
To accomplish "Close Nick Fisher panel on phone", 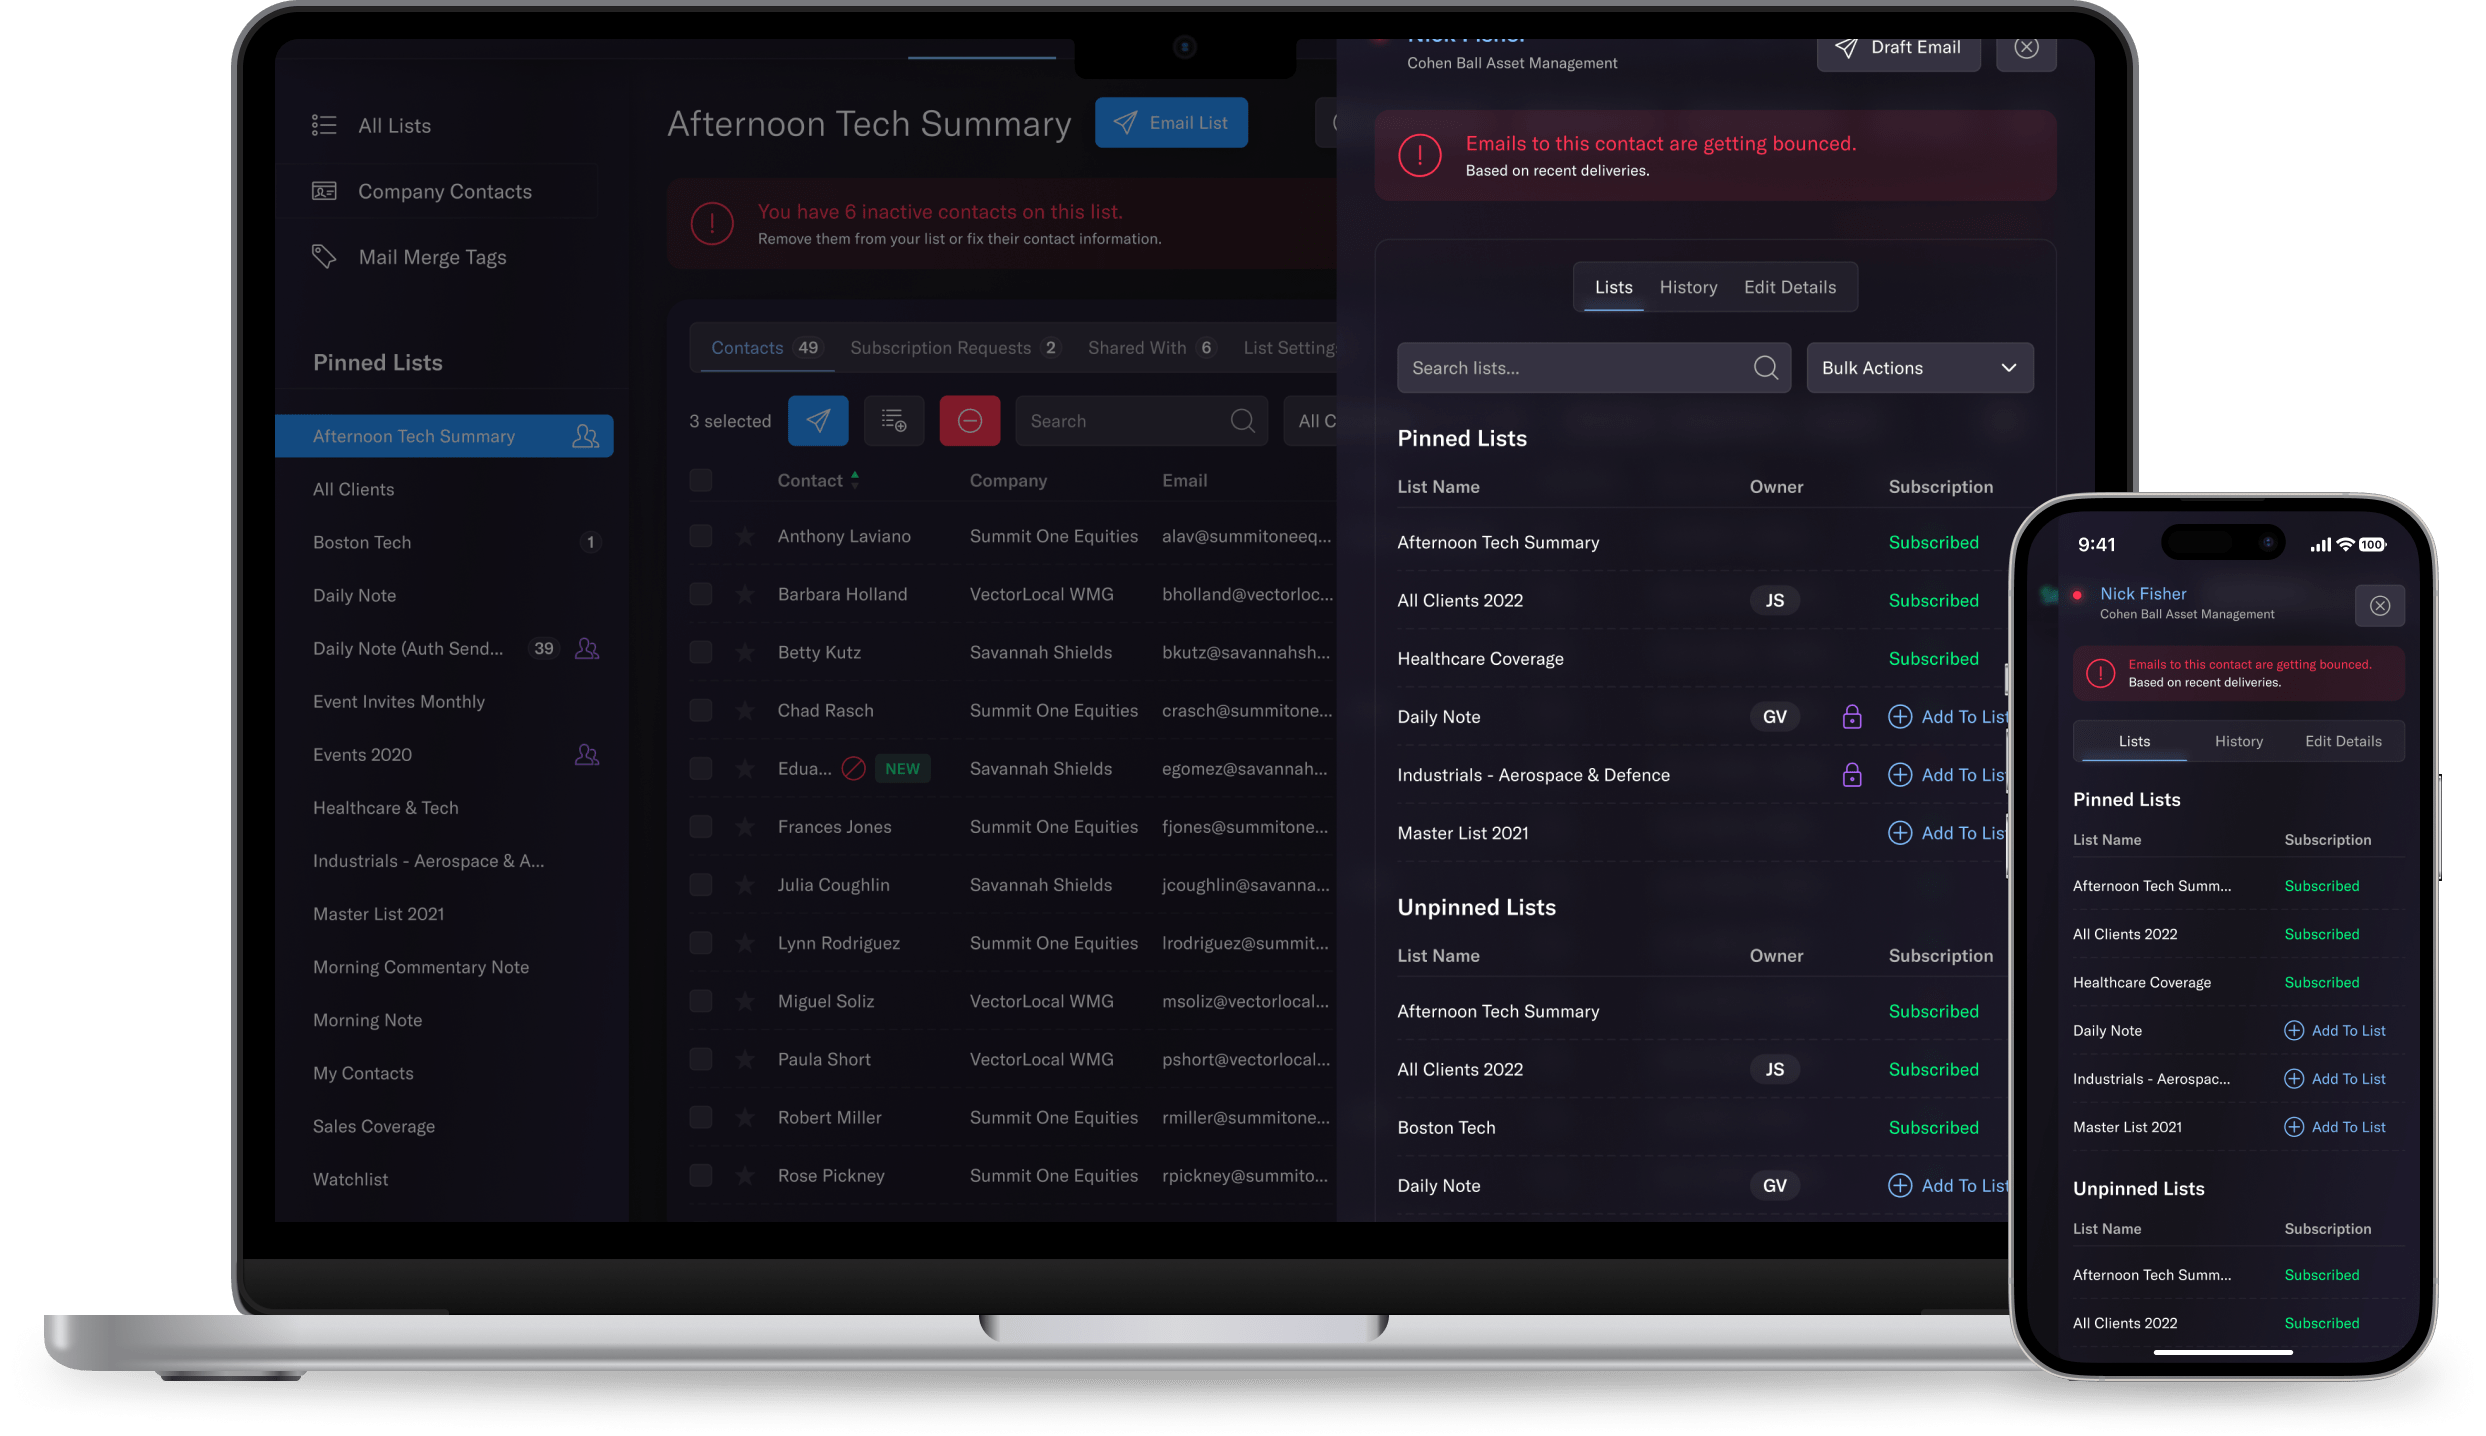I will (x=2380, y=605).
